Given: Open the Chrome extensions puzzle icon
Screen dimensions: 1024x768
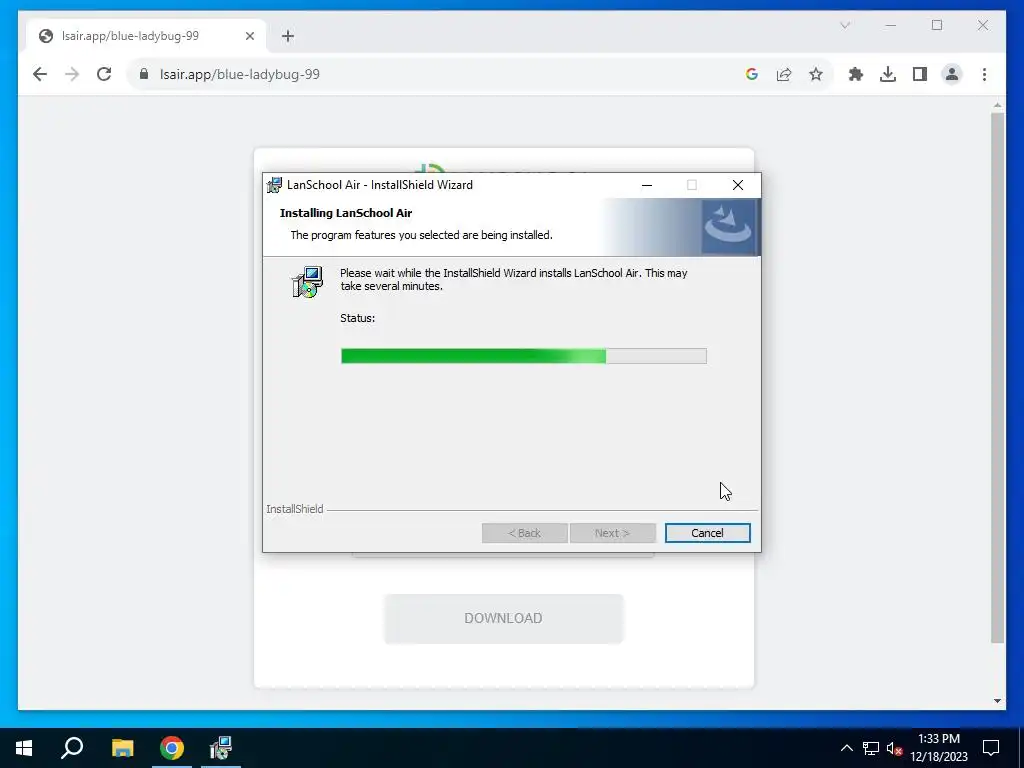Looking at the screenshot, I should (856, 74).
